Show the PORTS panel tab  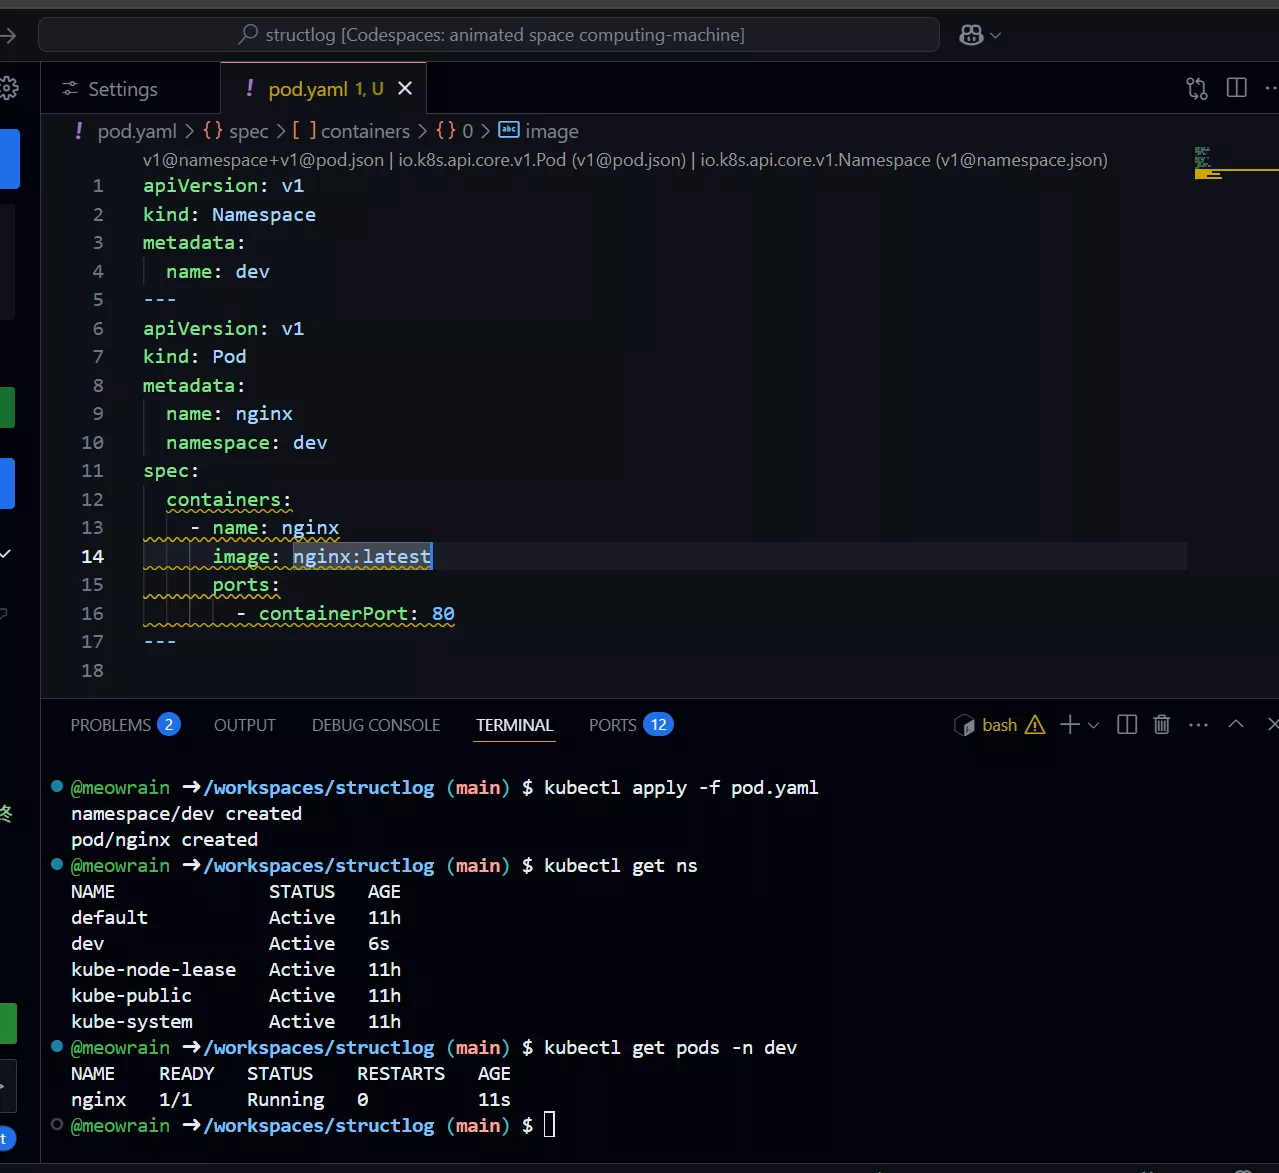click(x=613, y=725)
